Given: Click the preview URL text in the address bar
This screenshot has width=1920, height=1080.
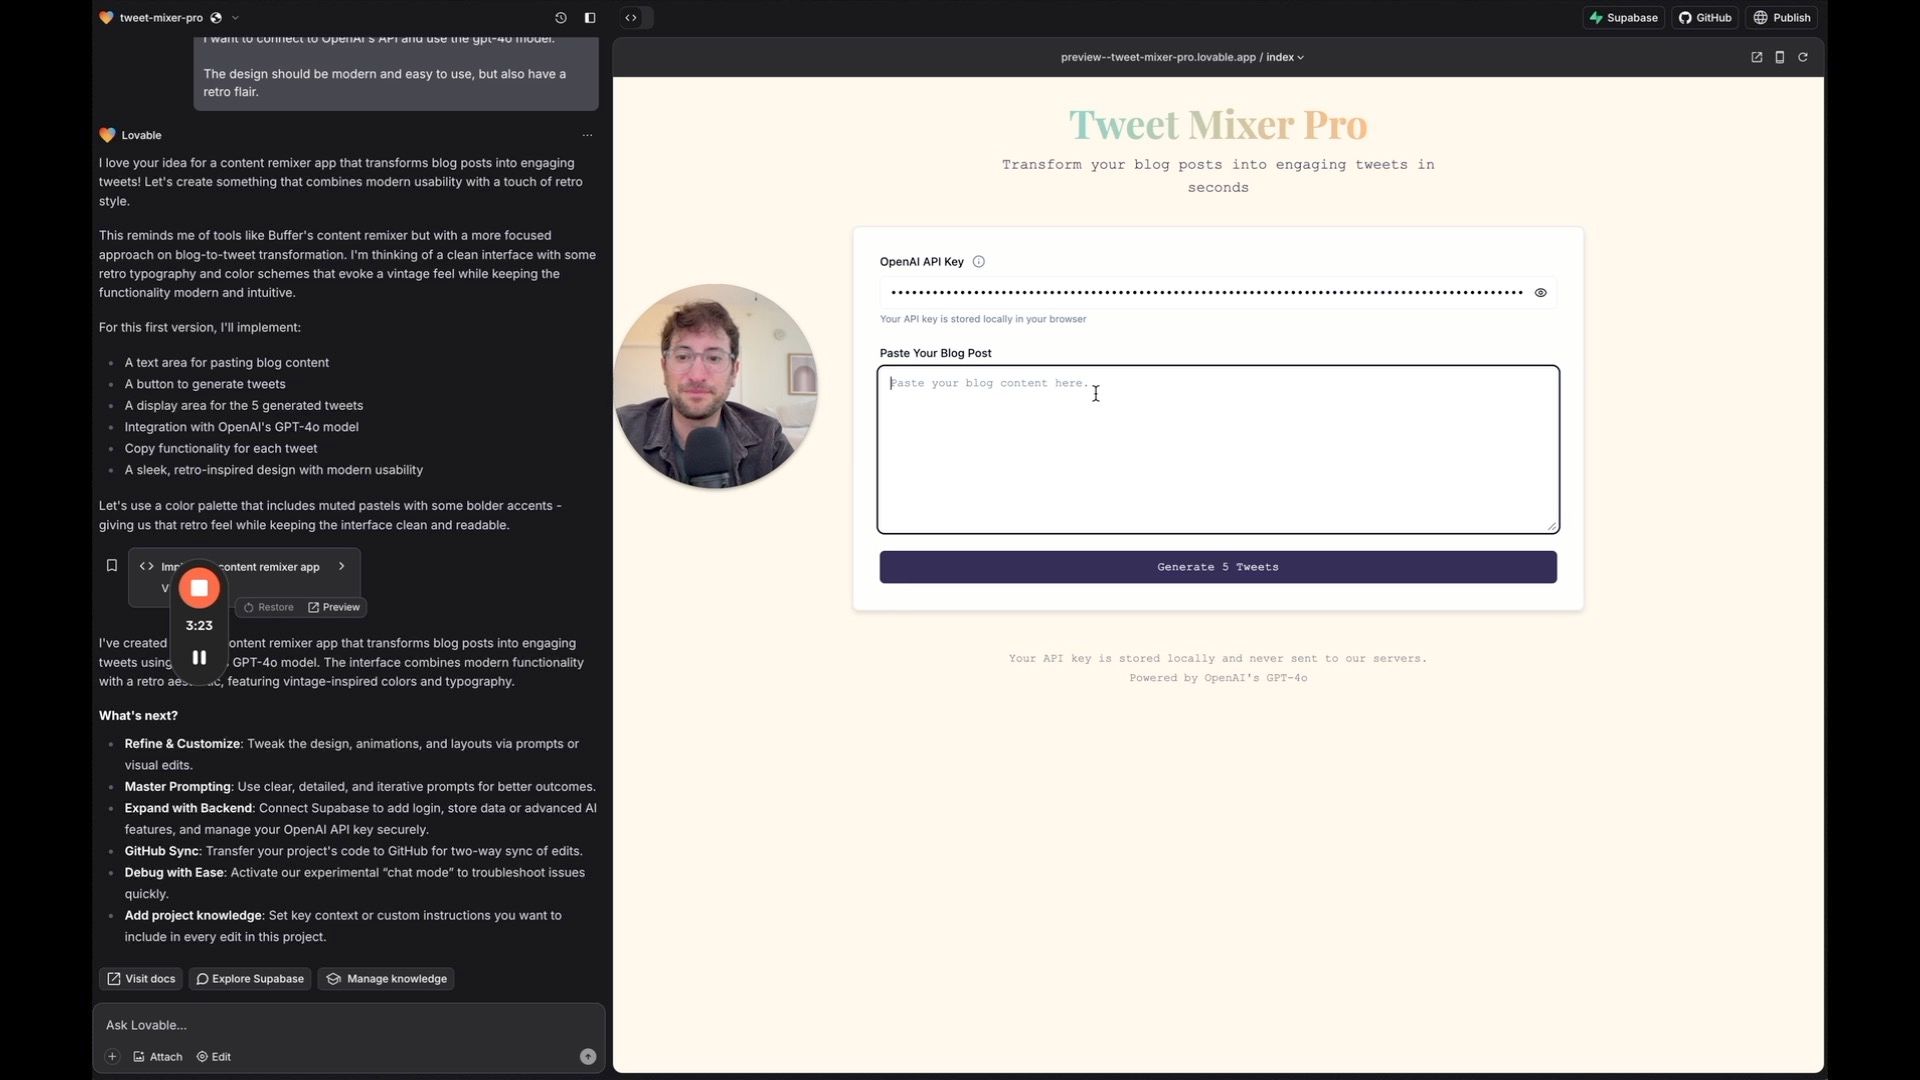Looking at the screenshot, I should point(1158,57).
